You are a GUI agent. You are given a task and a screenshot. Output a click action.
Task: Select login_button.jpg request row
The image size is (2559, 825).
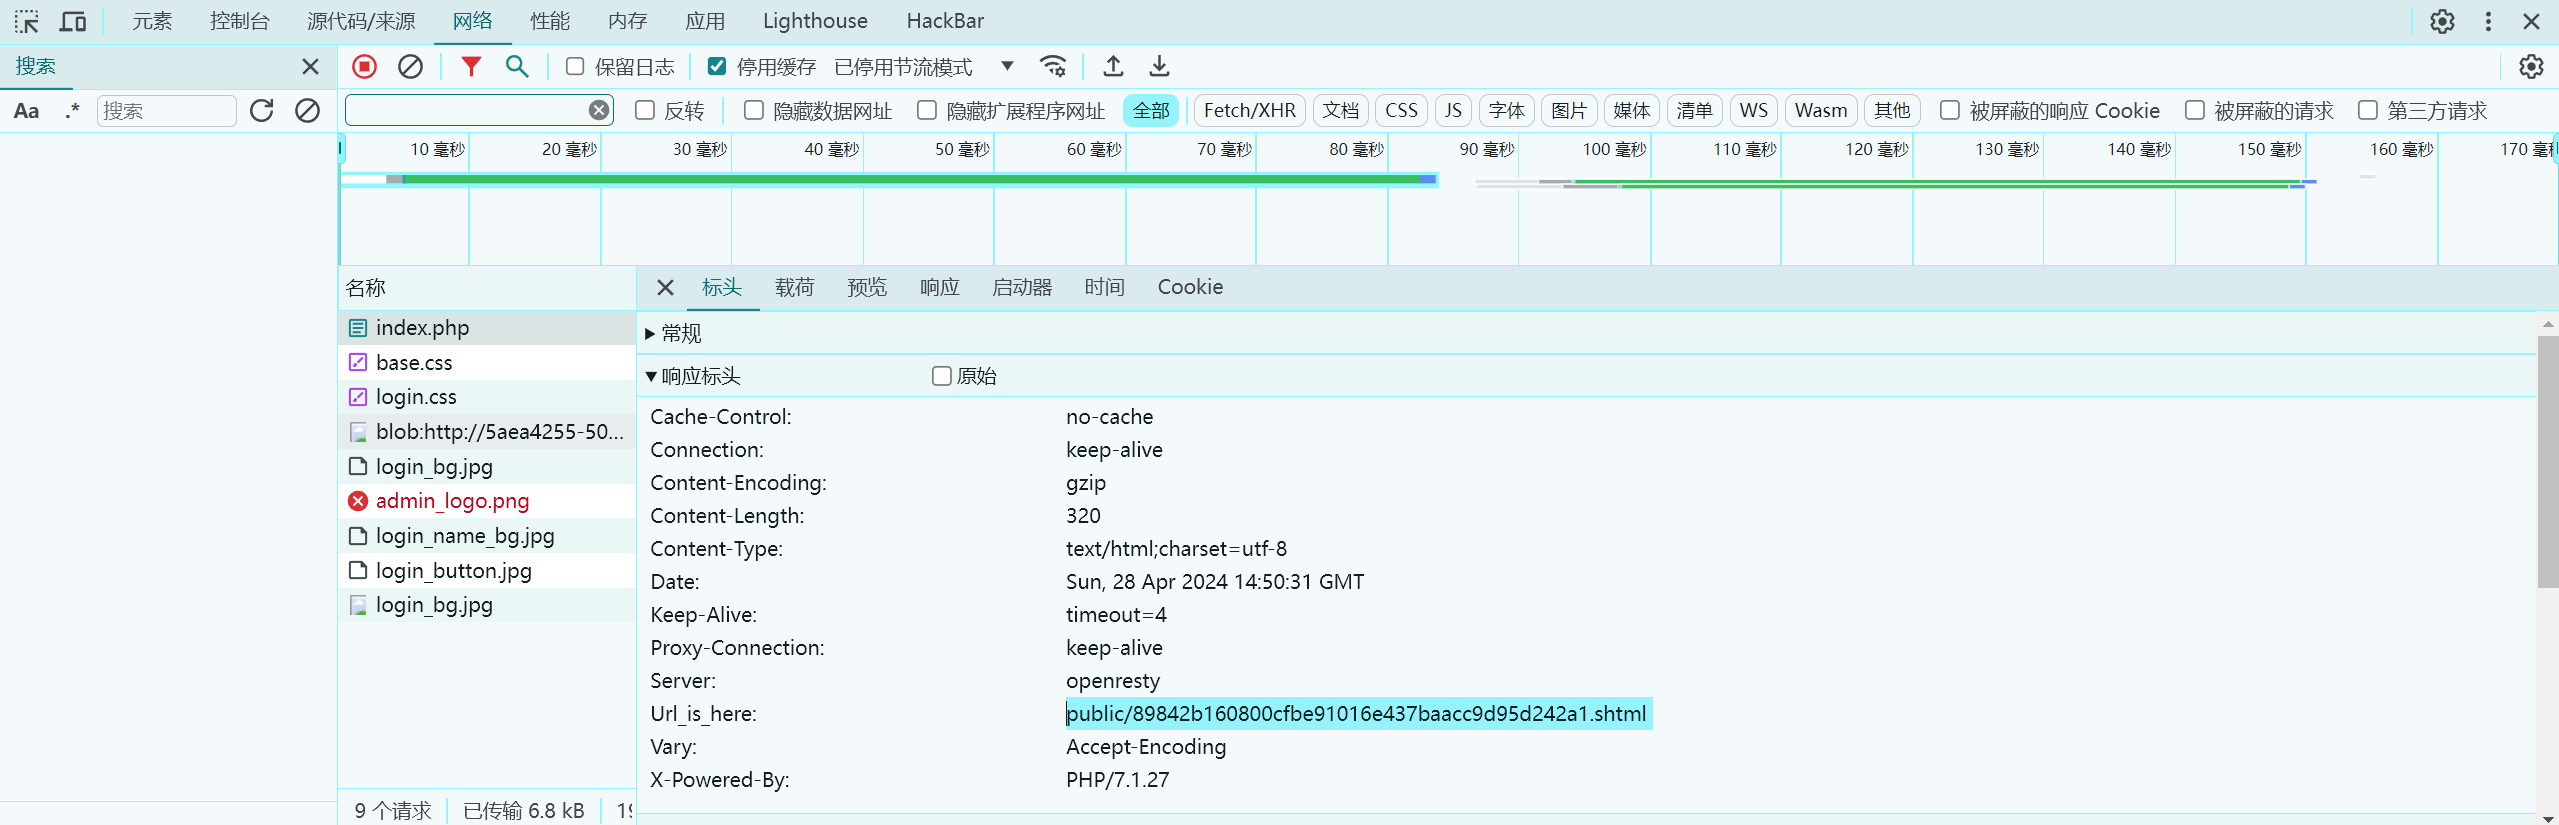click(487, 571)
